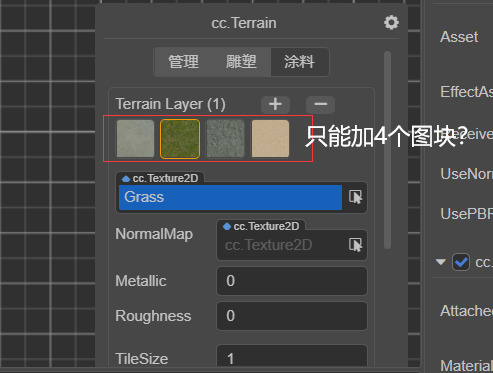493x373 pixels.
Task: Select the dark gray rock terrain layer
Action: pyautogui.click(x=225, y=138)
